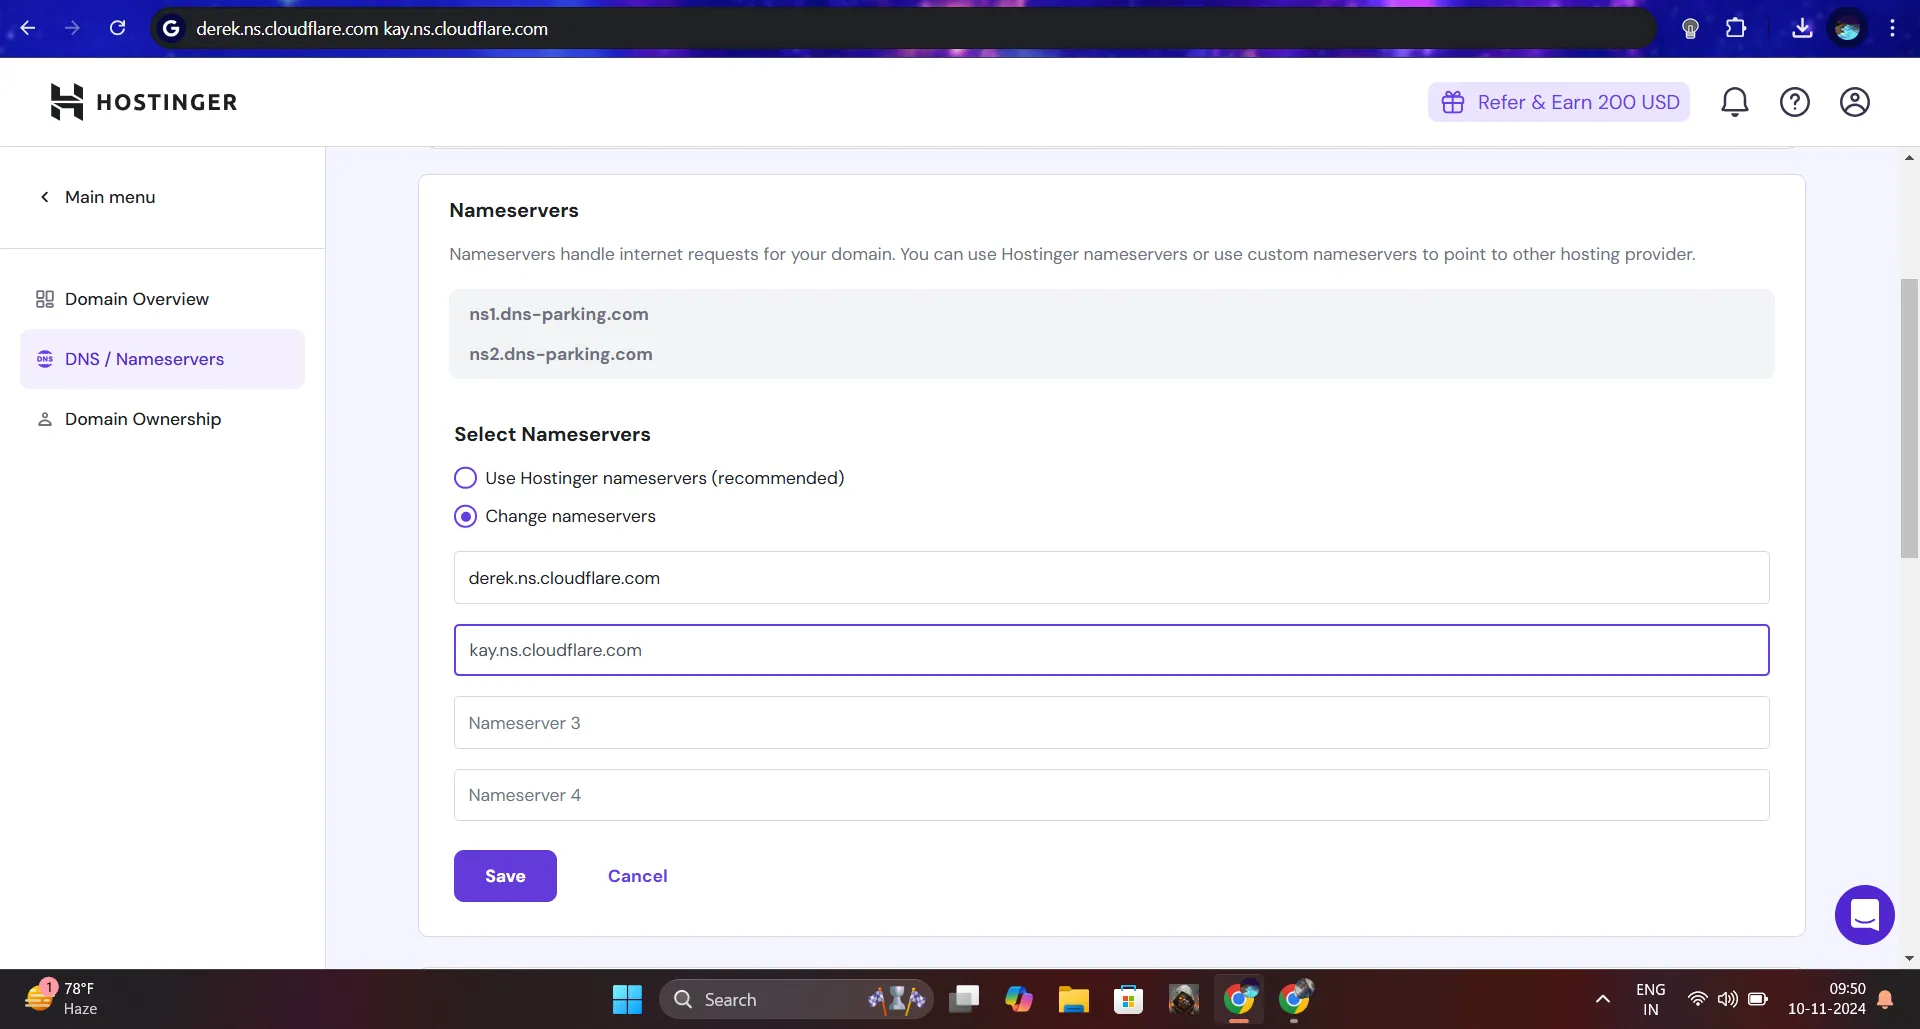Save the nameserver changes
Viewport: 1920px width, 1029px height.
pos(505,876)
